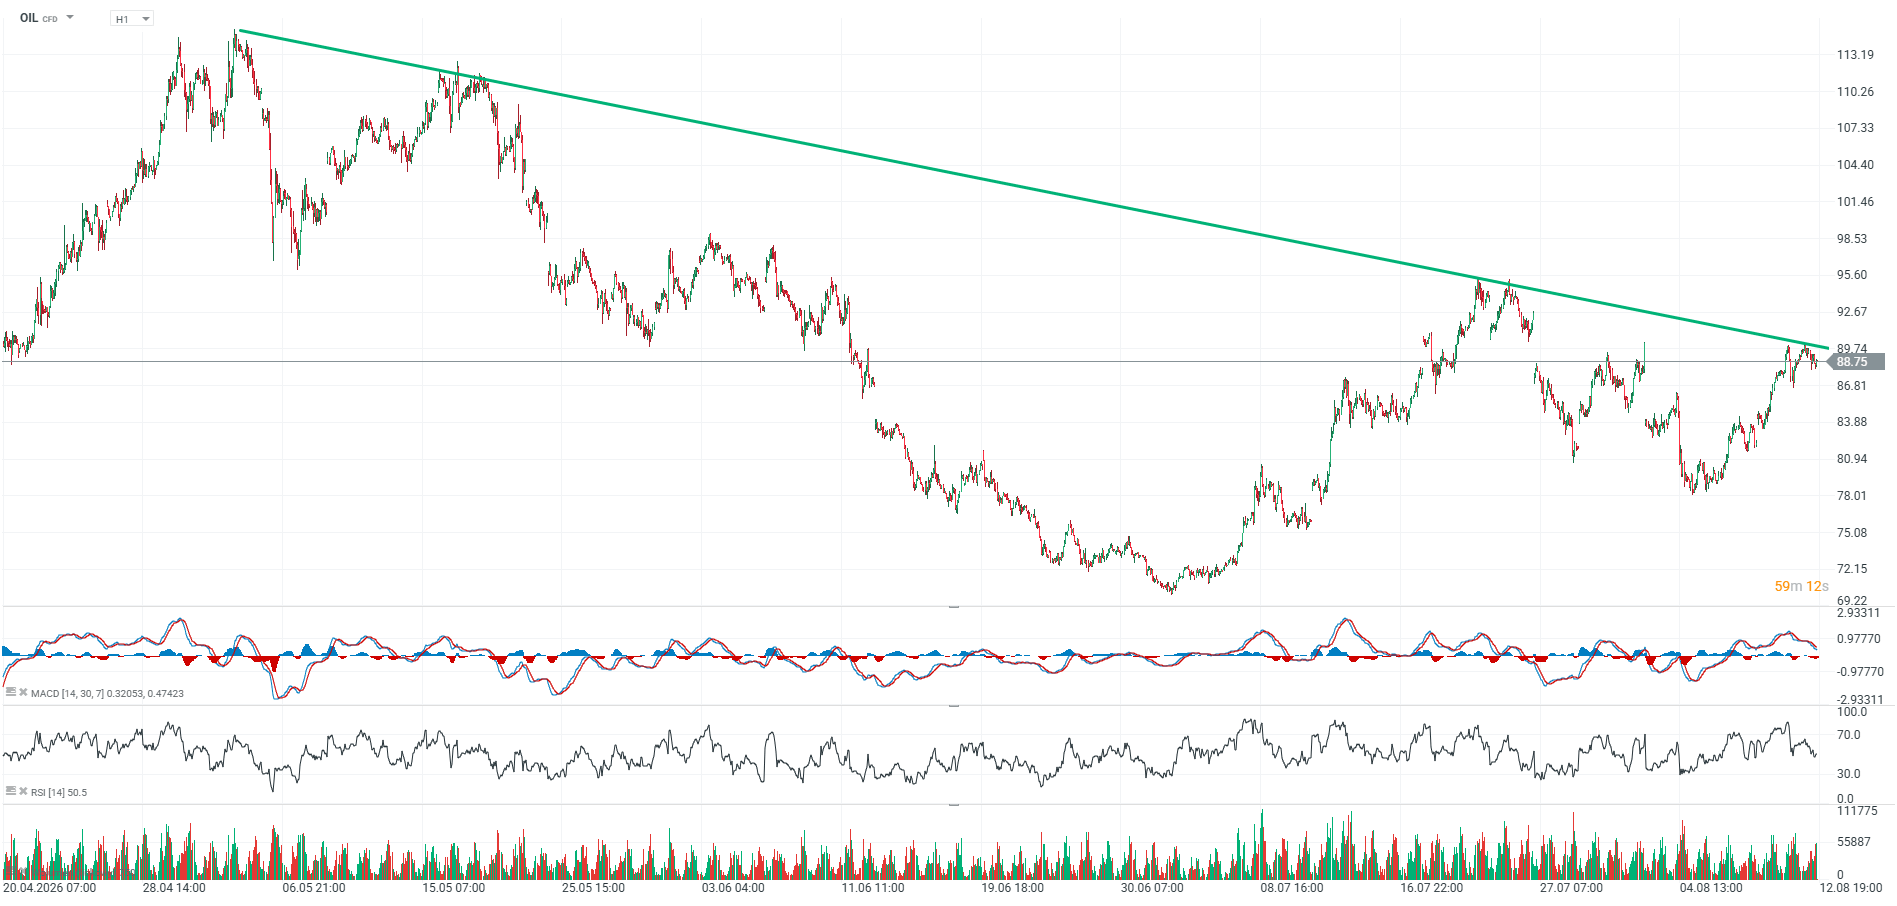Select the green descending trendline
Screen dimensions: 1897x906
[1033, 190]
